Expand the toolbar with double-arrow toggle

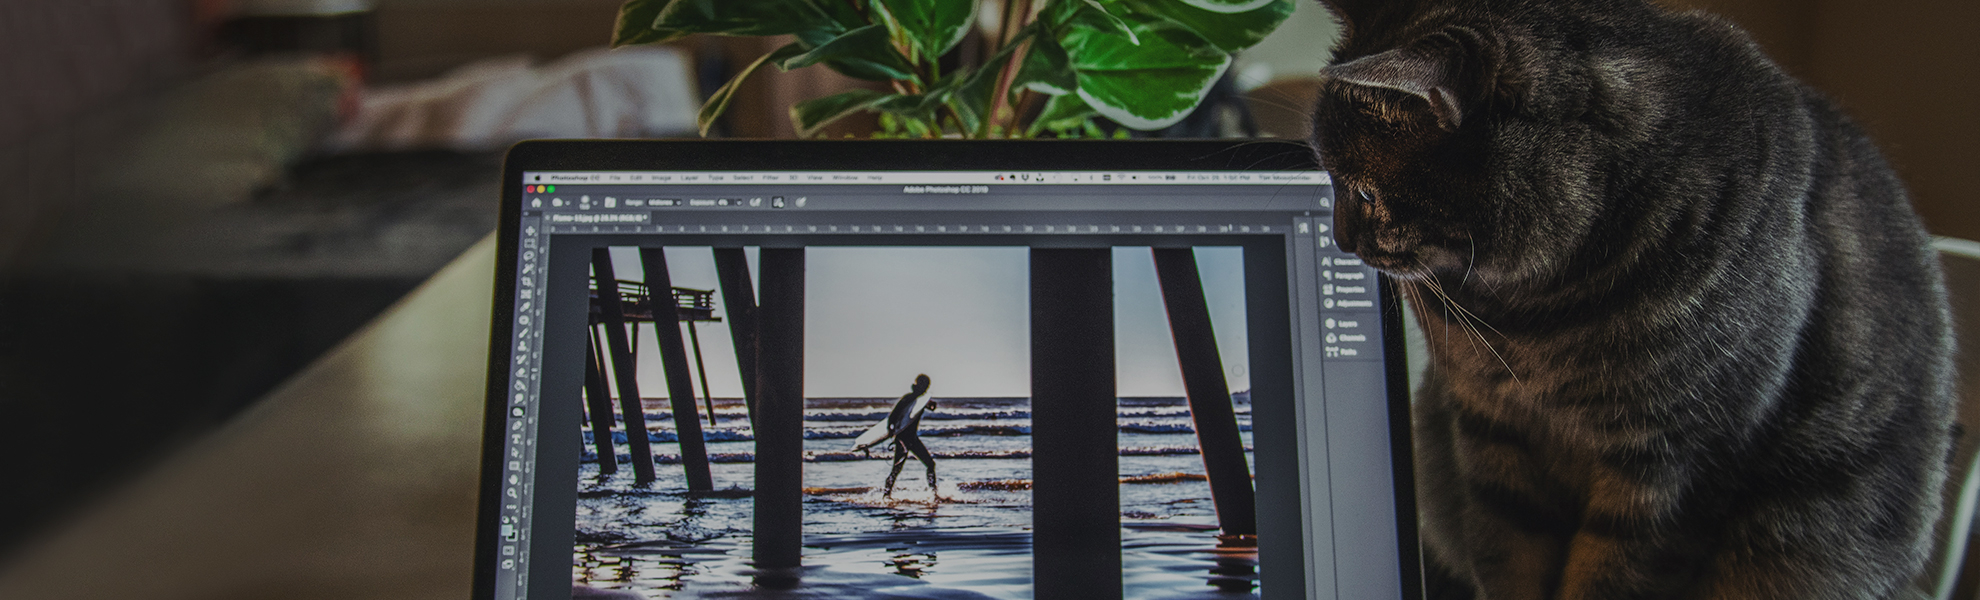[526, 214]
